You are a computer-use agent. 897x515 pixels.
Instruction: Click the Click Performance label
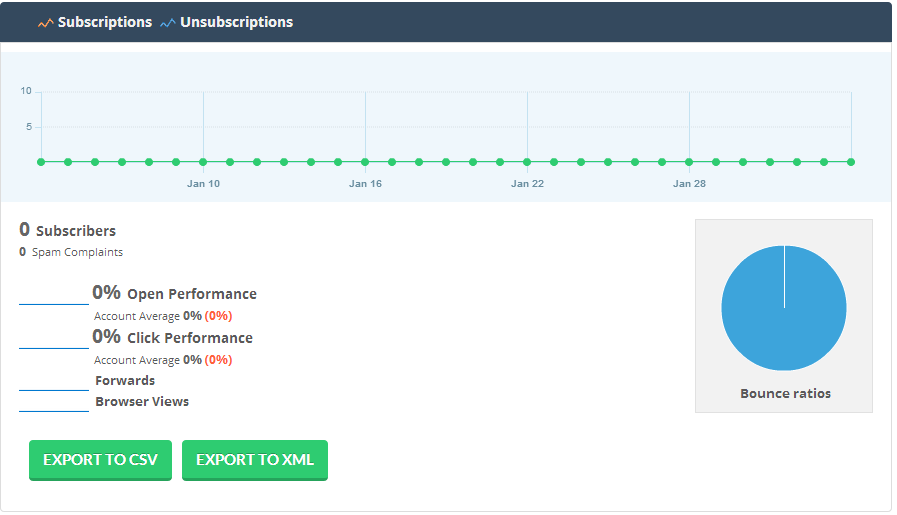coord(189,338)
